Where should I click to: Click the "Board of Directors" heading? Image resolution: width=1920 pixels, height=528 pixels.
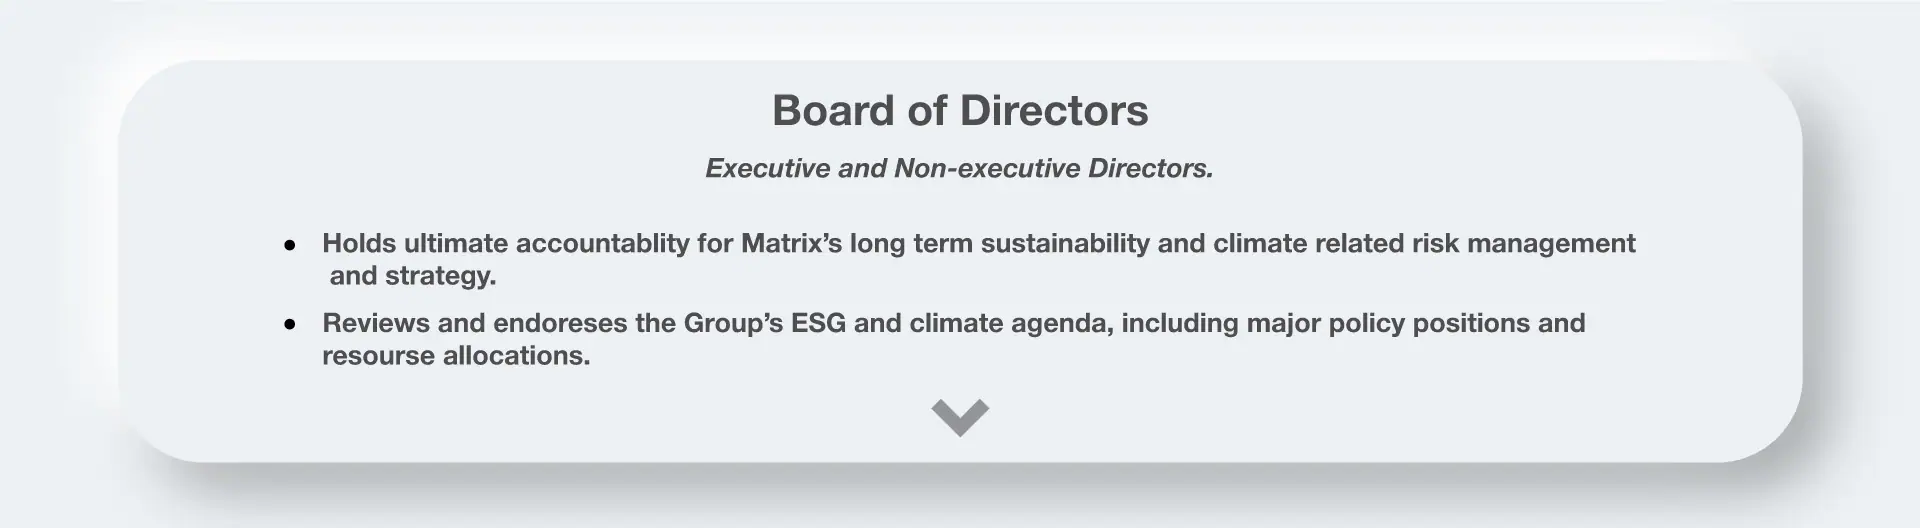pyautogui.click(x=960, y=110)
